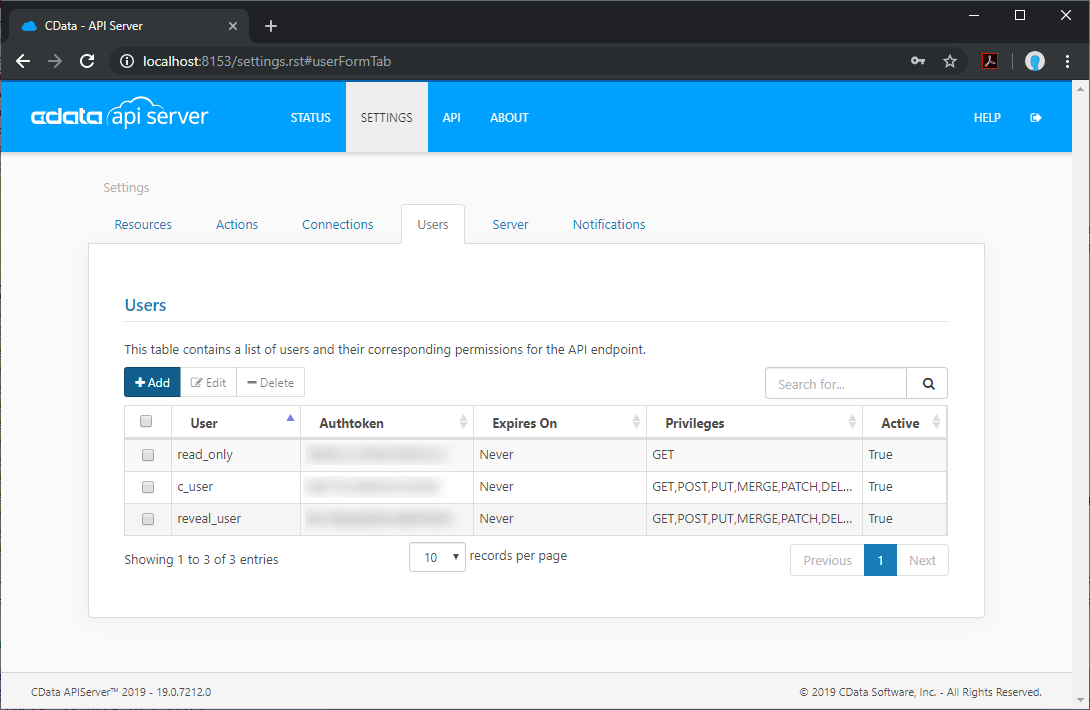Reload the page with the browser refresh icon

(x=87, y=61)
